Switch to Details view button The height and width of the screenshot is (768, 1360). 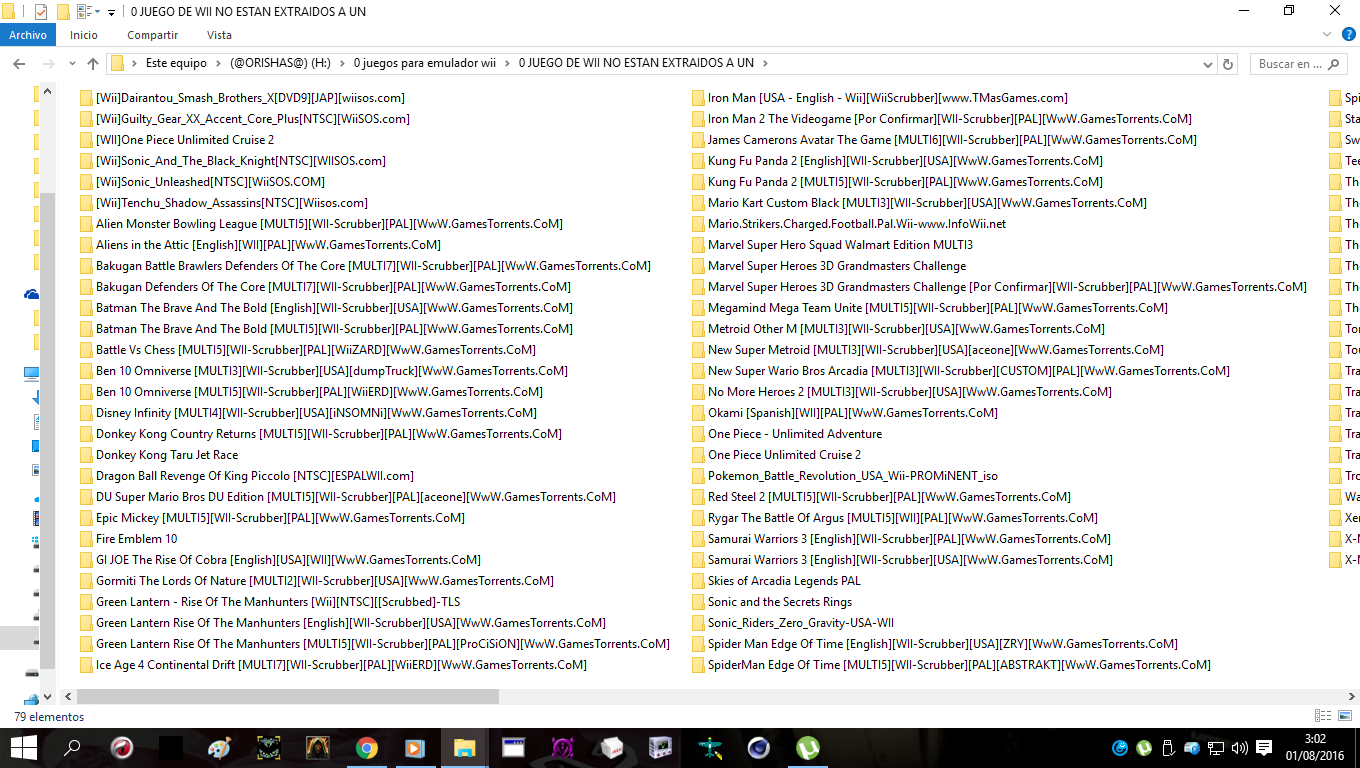pyautogui.click(x=1324, y=716)
